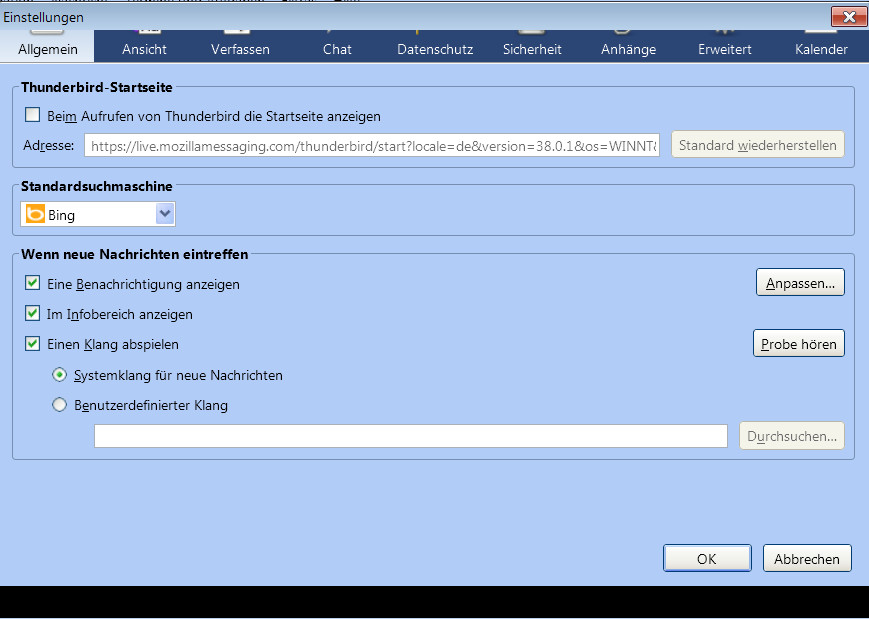Click the Anpassen button
The height and width of the screenshot is (619, 869).
click(x=800, y=283)
